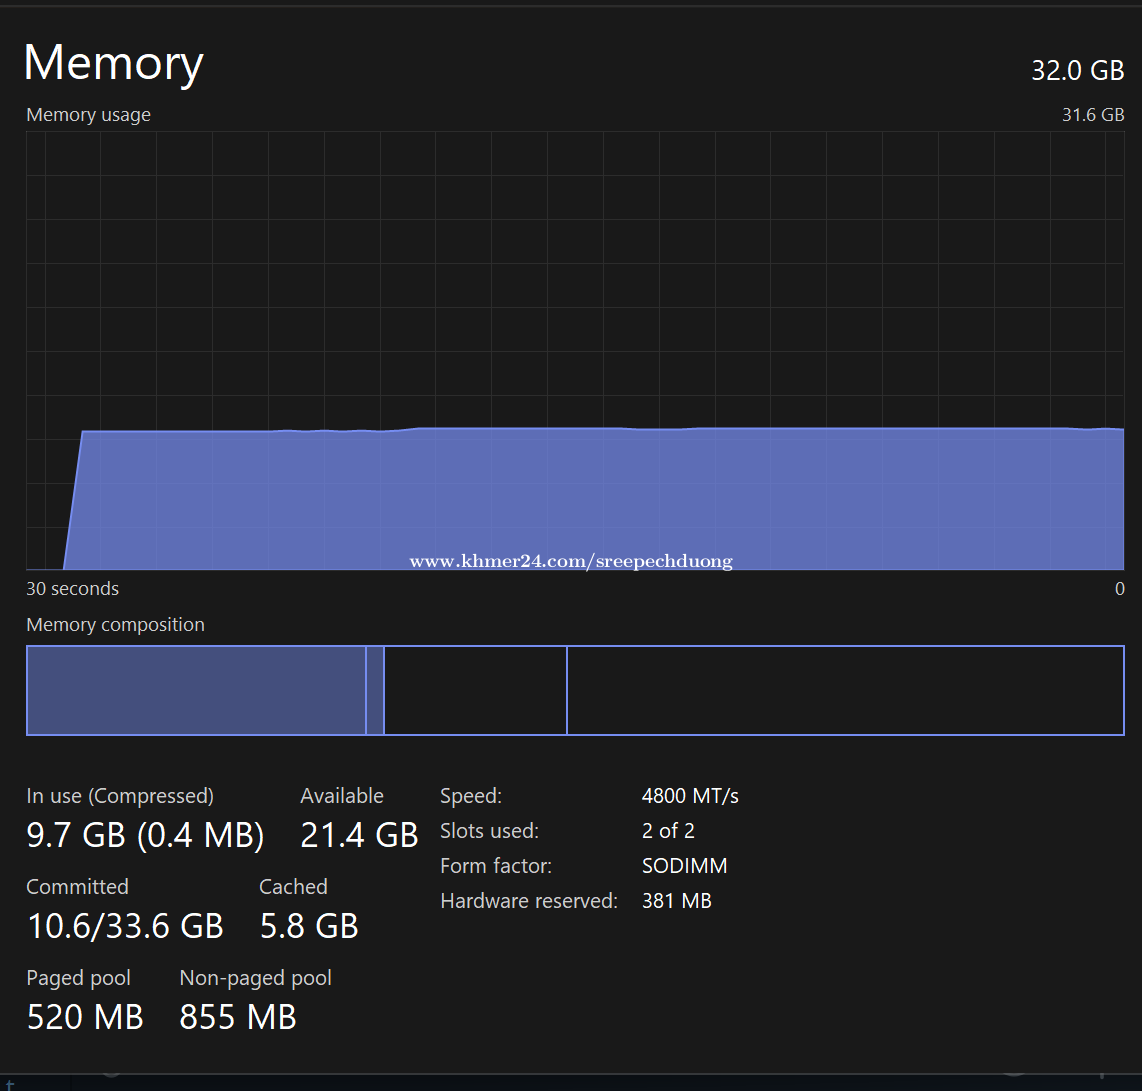Select the 4800 MT/s speed value
Viewport: 1142px width, 1091px height.
(x=690, y=796)
